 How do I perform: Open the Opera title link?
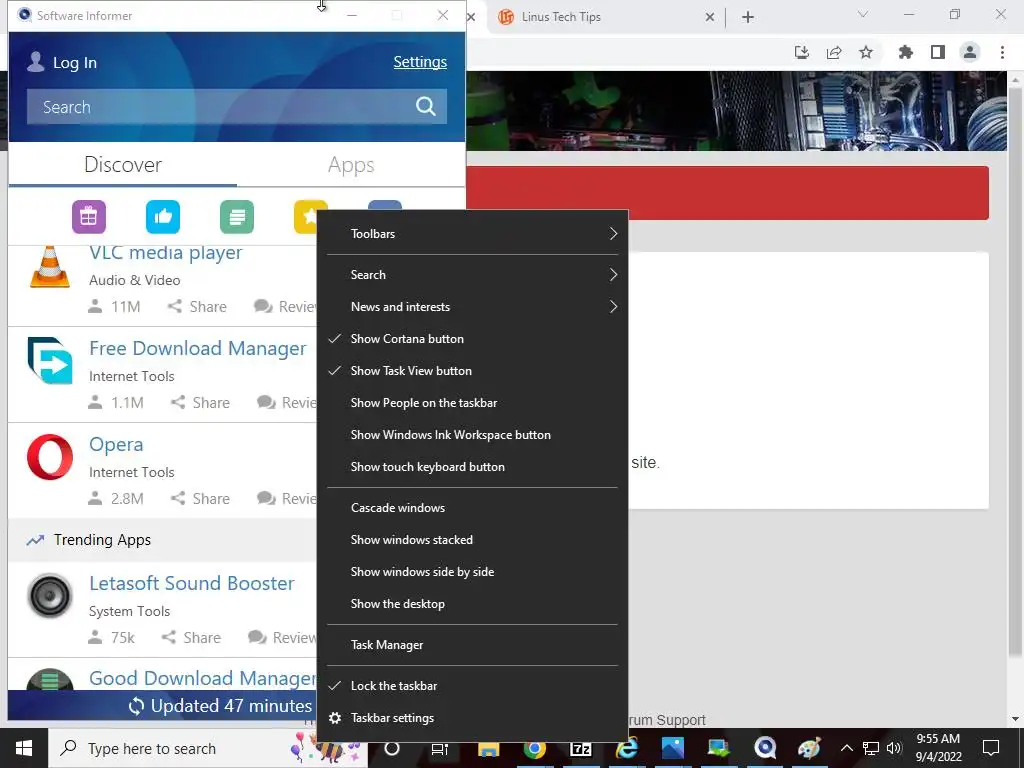[x=116, y=444]
